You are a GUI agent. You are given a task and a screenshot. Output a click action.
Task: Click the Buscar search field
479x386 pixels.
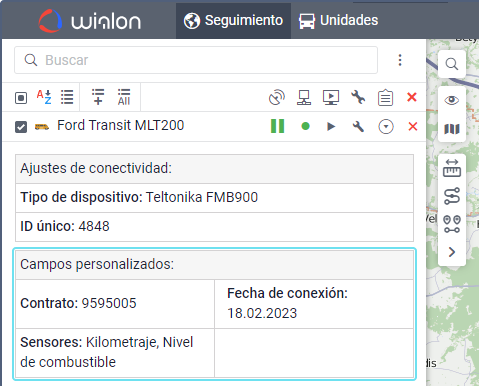click(196, 60)
